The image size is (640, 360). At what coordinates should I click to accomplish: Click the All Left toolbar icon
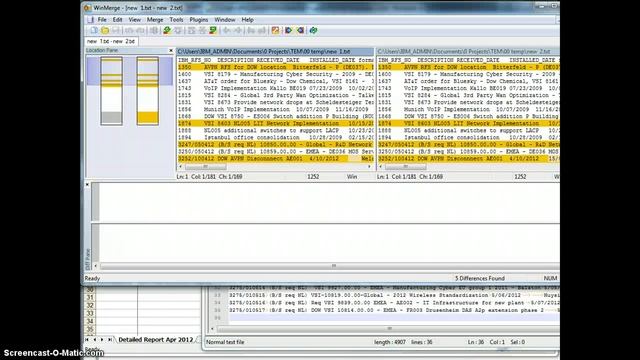click(x=300, y=30)
